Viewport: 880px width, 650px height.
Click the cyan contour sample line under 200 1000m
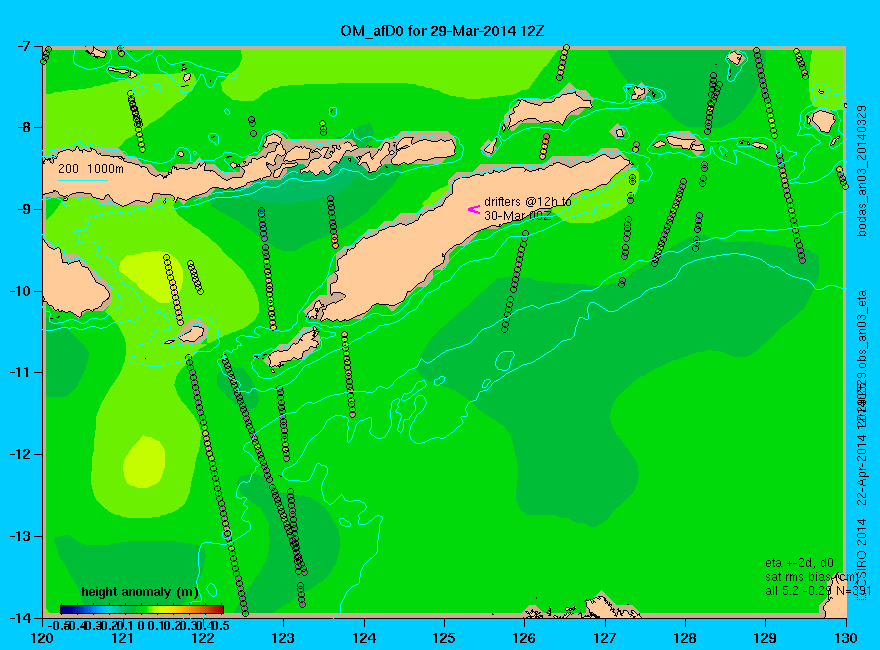82,181
